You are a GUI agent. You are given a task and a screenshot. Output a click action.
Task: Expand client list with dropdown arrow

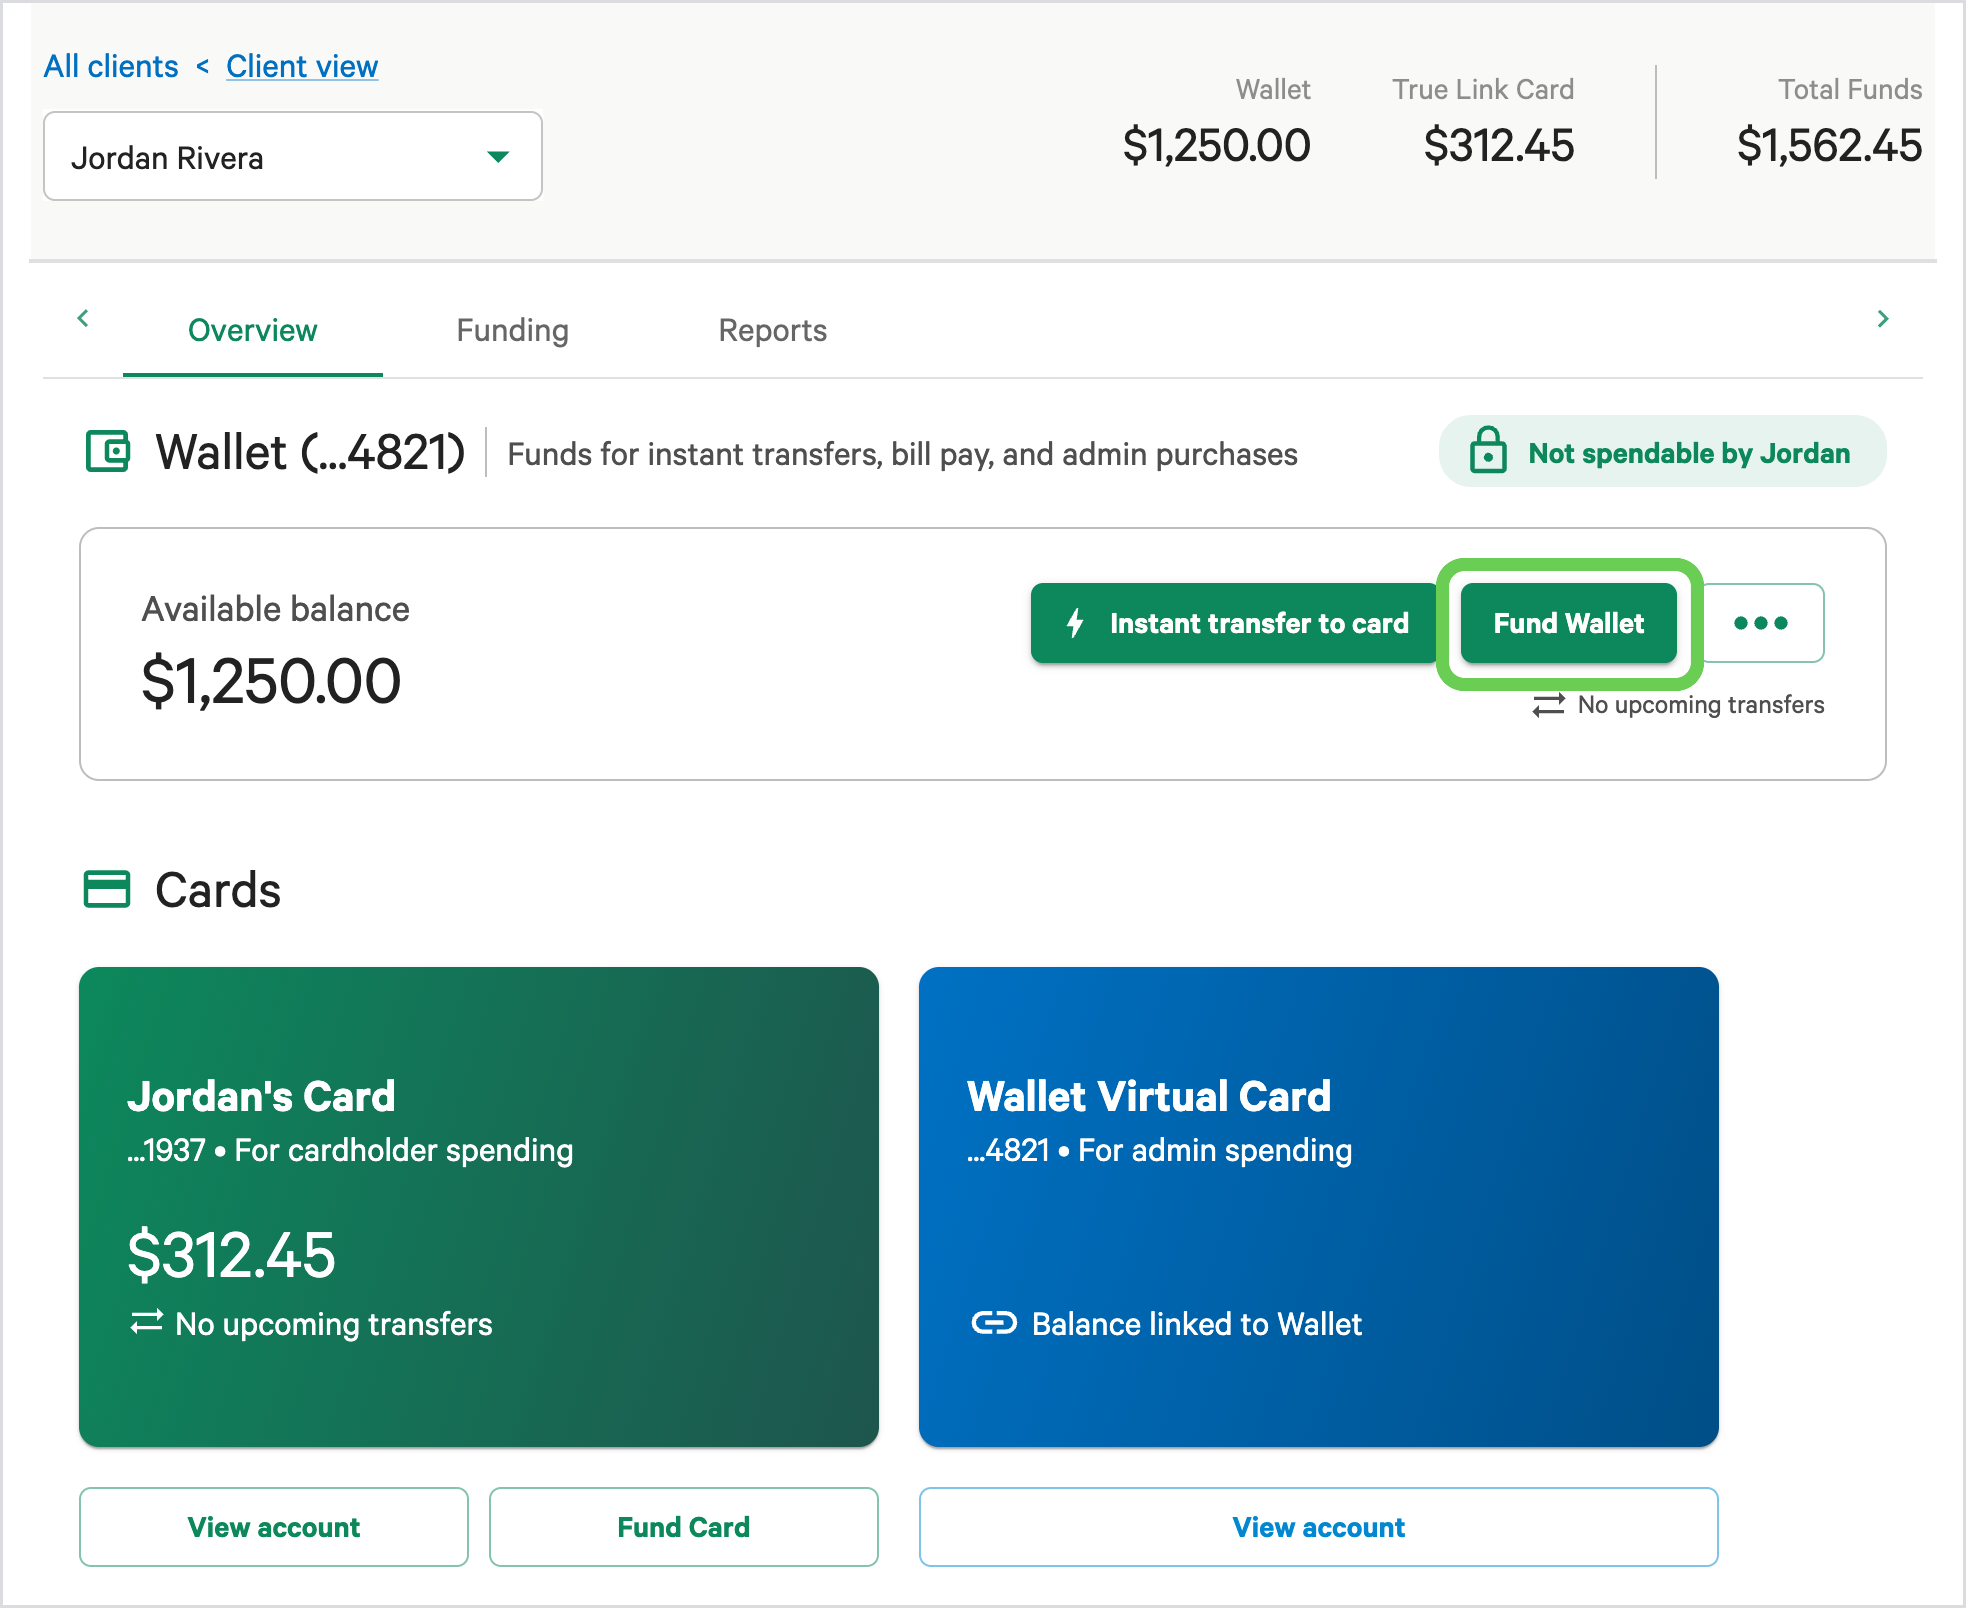tap(498, 157)
